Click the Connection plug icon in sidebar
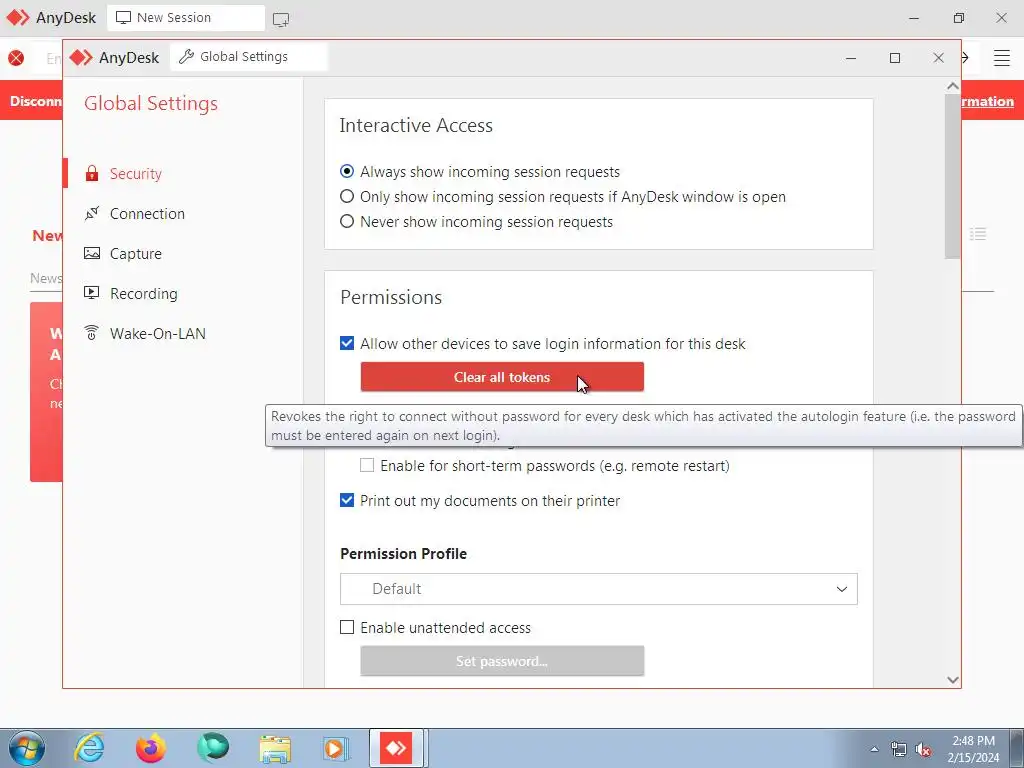Image resolution: width=1024 pixels, height=768 pixels. 92,213
